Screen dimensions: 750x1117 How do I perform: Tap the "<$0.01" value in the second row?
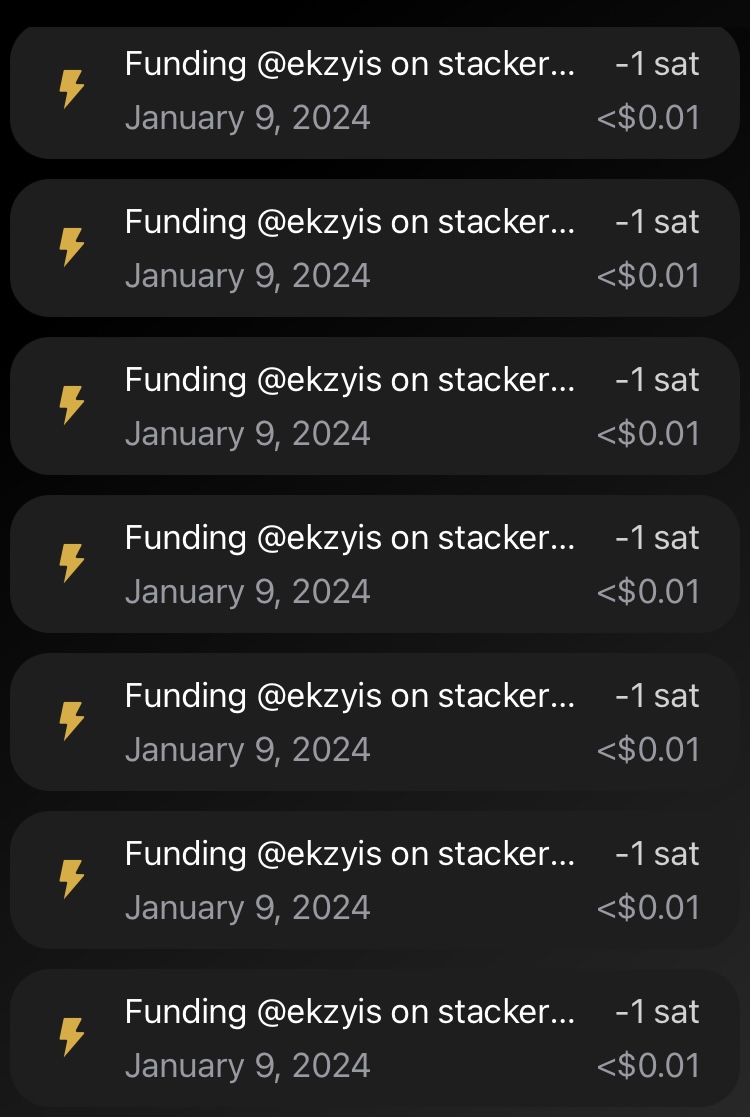648,276
